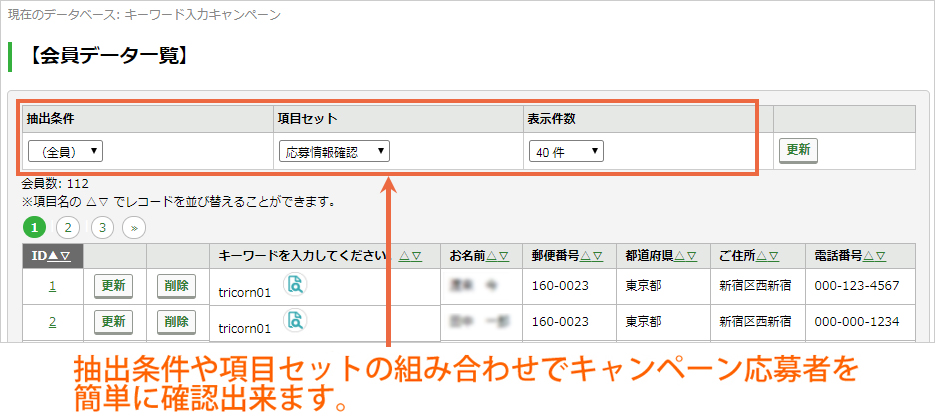Sort records by お名前 △▽

[x=497, y=256]
